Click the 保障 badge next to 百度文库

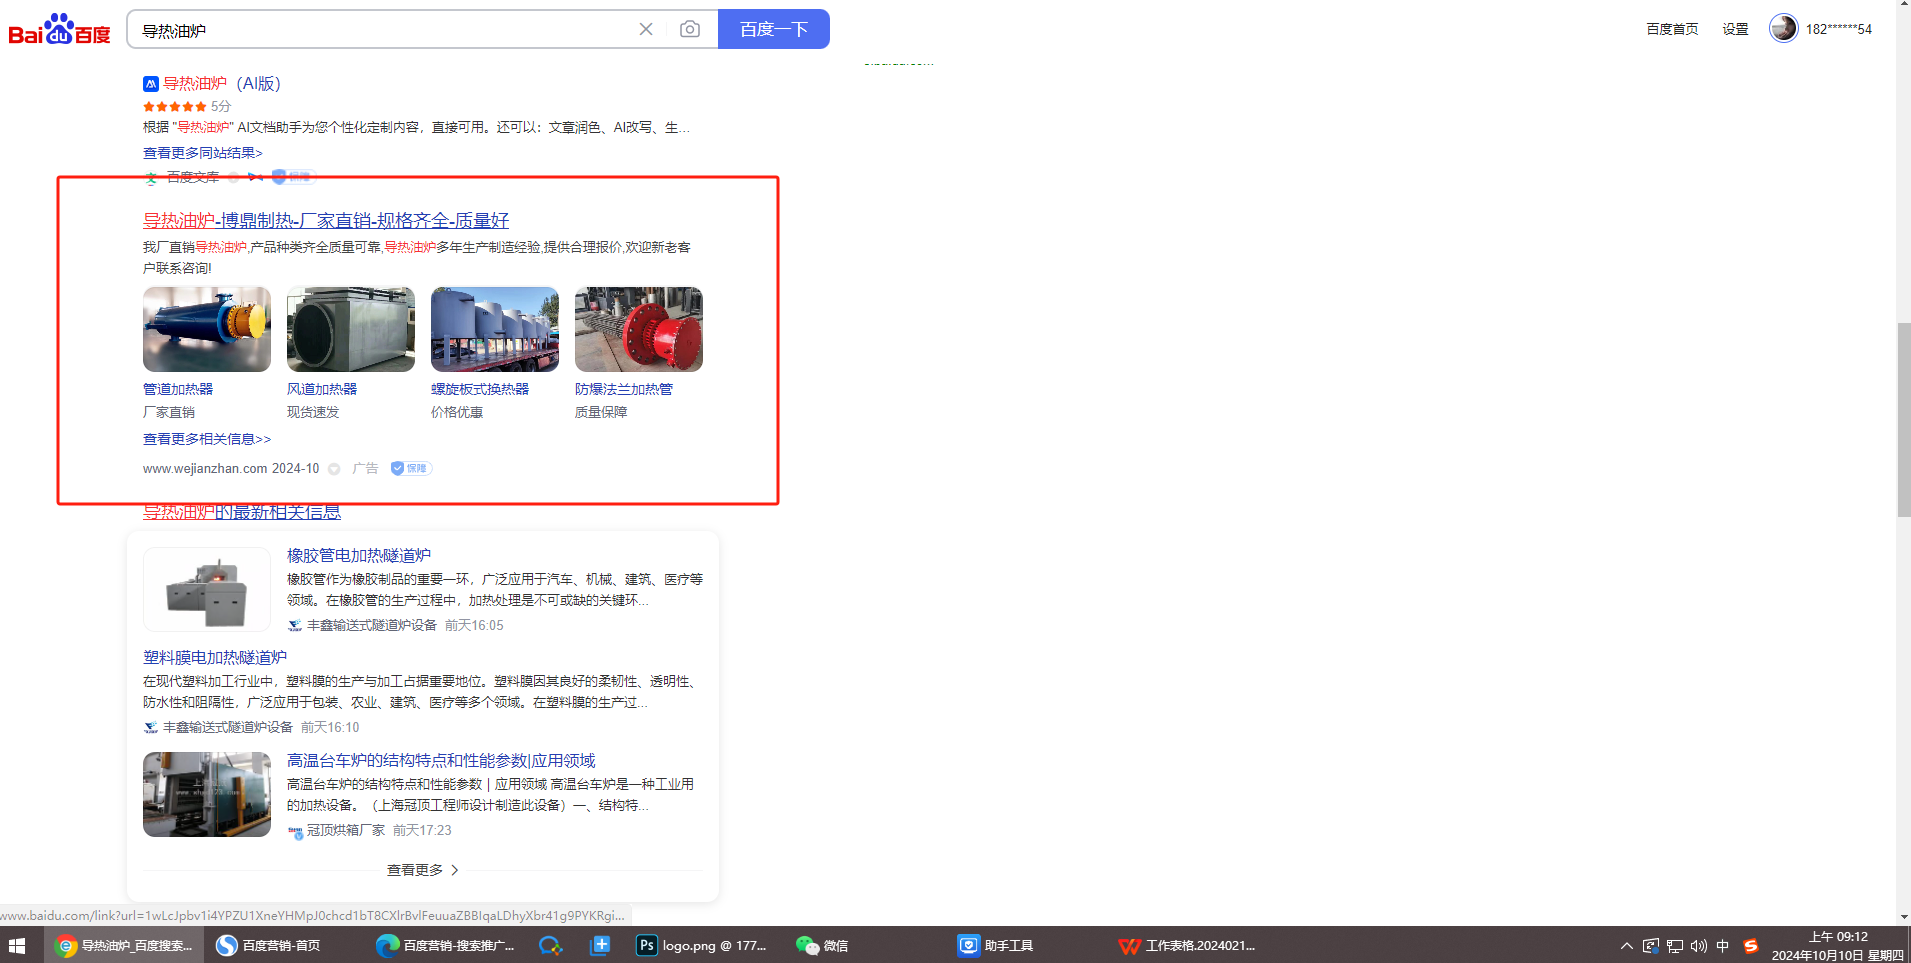click(292, 177)
